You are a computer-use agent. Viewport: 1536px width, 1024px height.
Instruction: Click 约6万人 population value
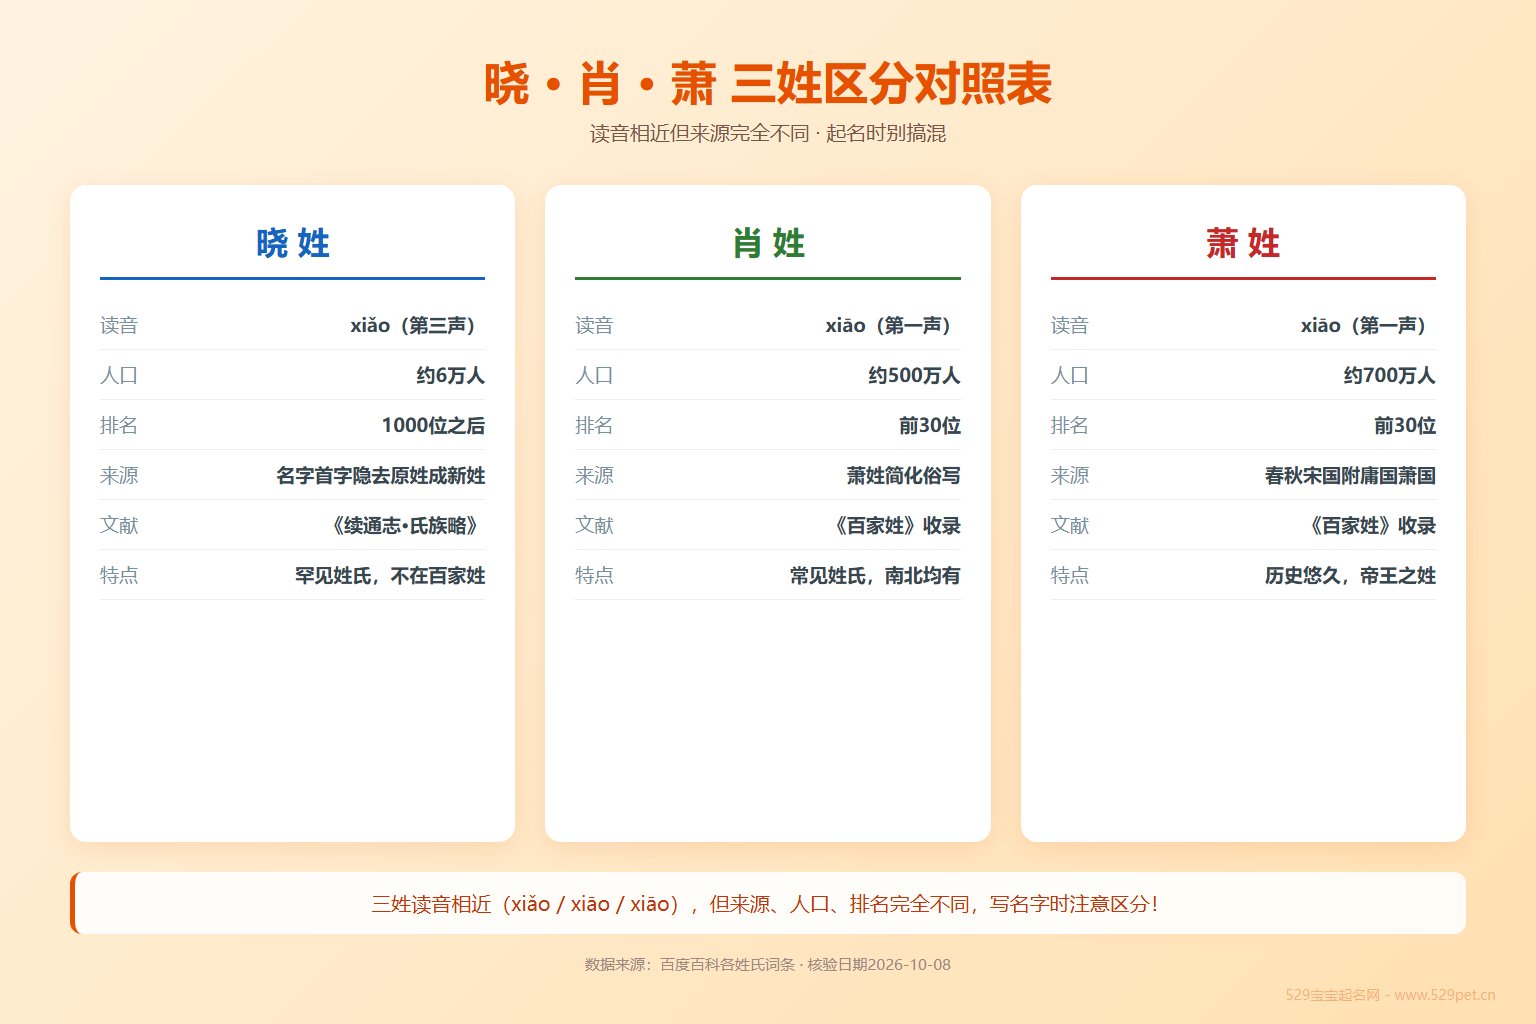pos(450,375)
